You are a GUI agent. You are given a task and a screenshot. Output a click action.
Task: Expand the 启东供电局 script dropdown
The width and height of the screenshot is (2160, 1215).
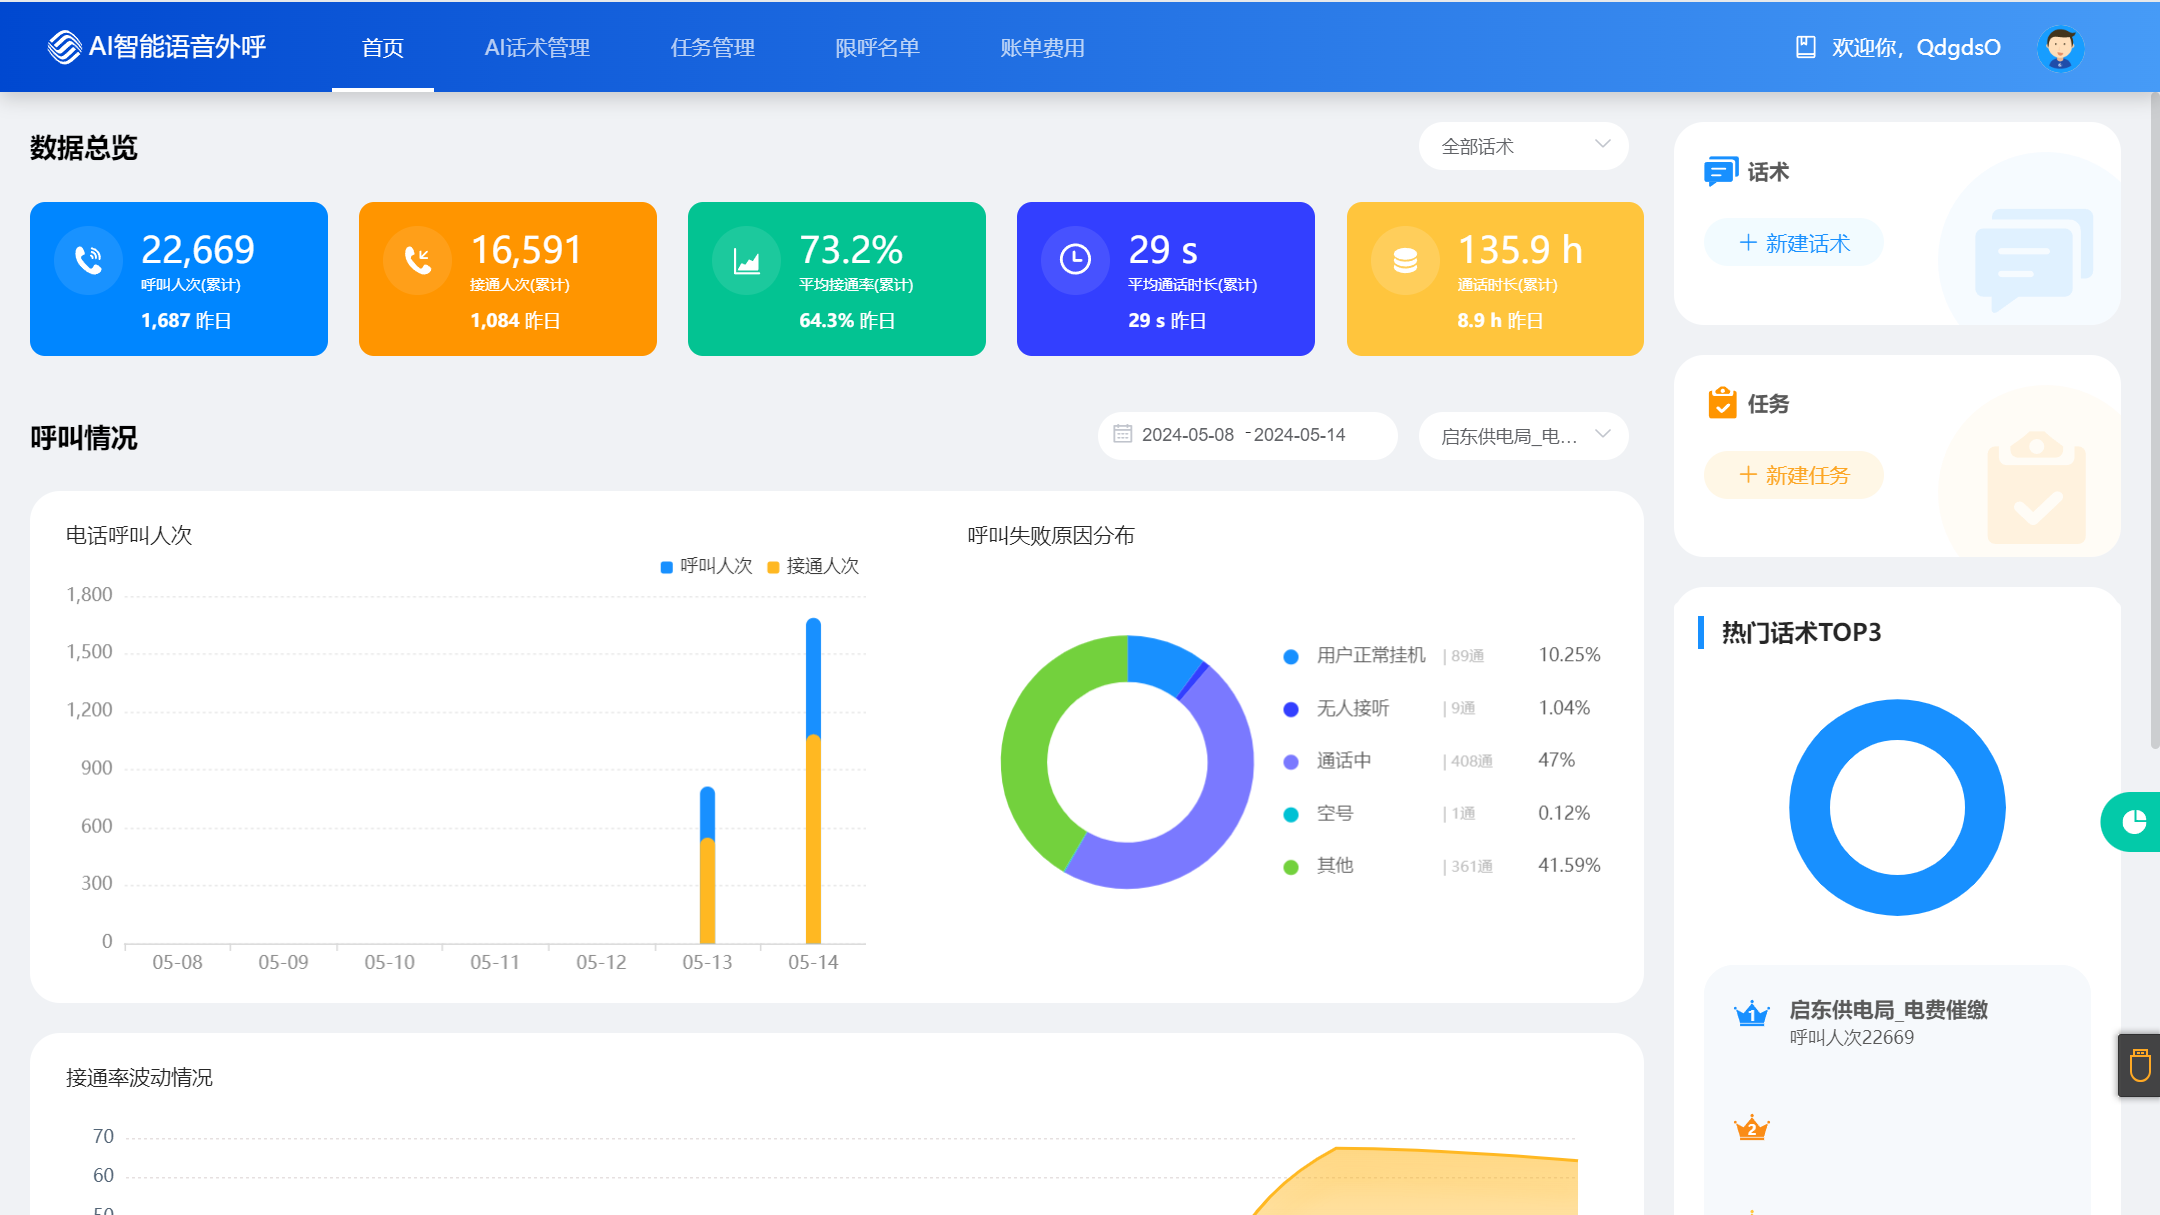(1523, 436)
